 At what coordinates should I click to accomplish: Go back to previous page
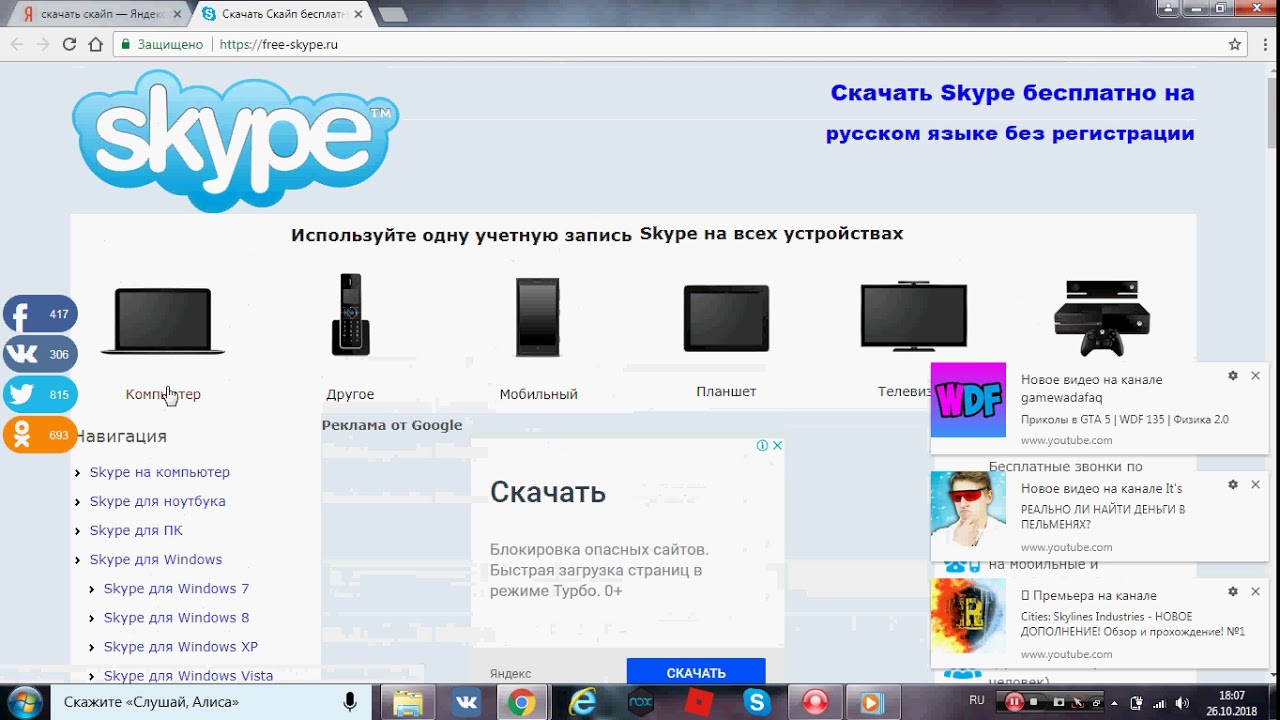coord(17,44)
